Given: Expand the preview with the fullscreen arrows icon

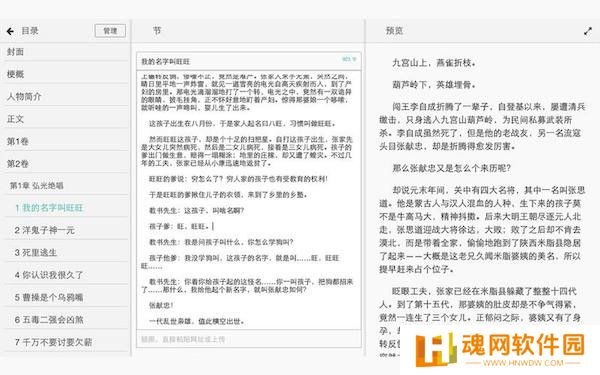Looking at the screenshot, I should (588, 31).
